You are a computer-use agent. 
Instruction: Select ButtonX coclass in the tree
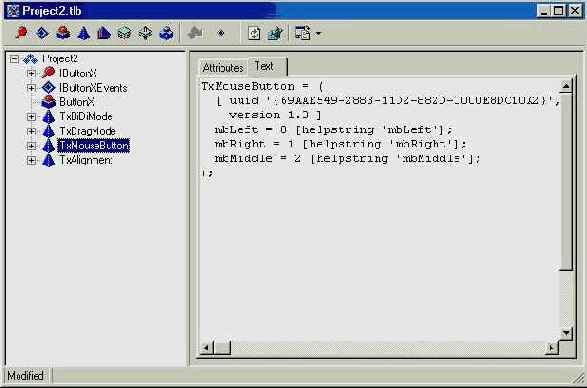click(77, 102)
